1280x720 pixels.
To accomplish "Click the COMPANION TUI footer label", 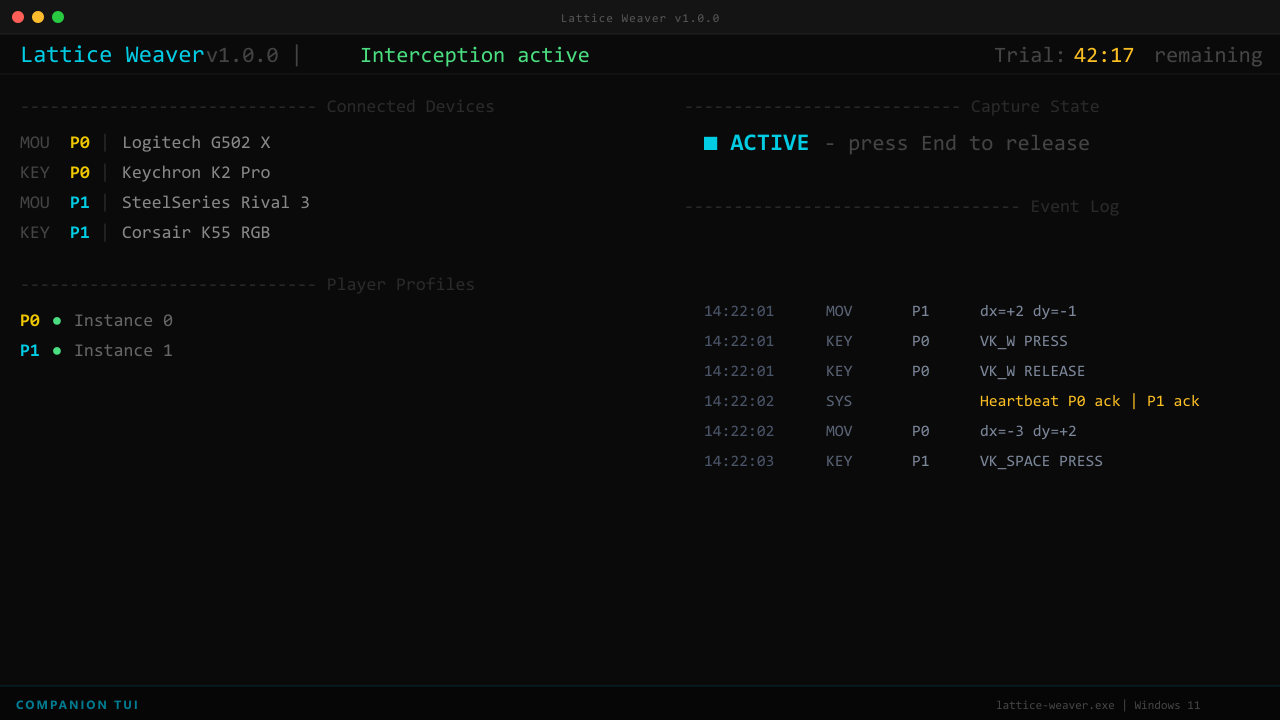I will click(78, 705).
